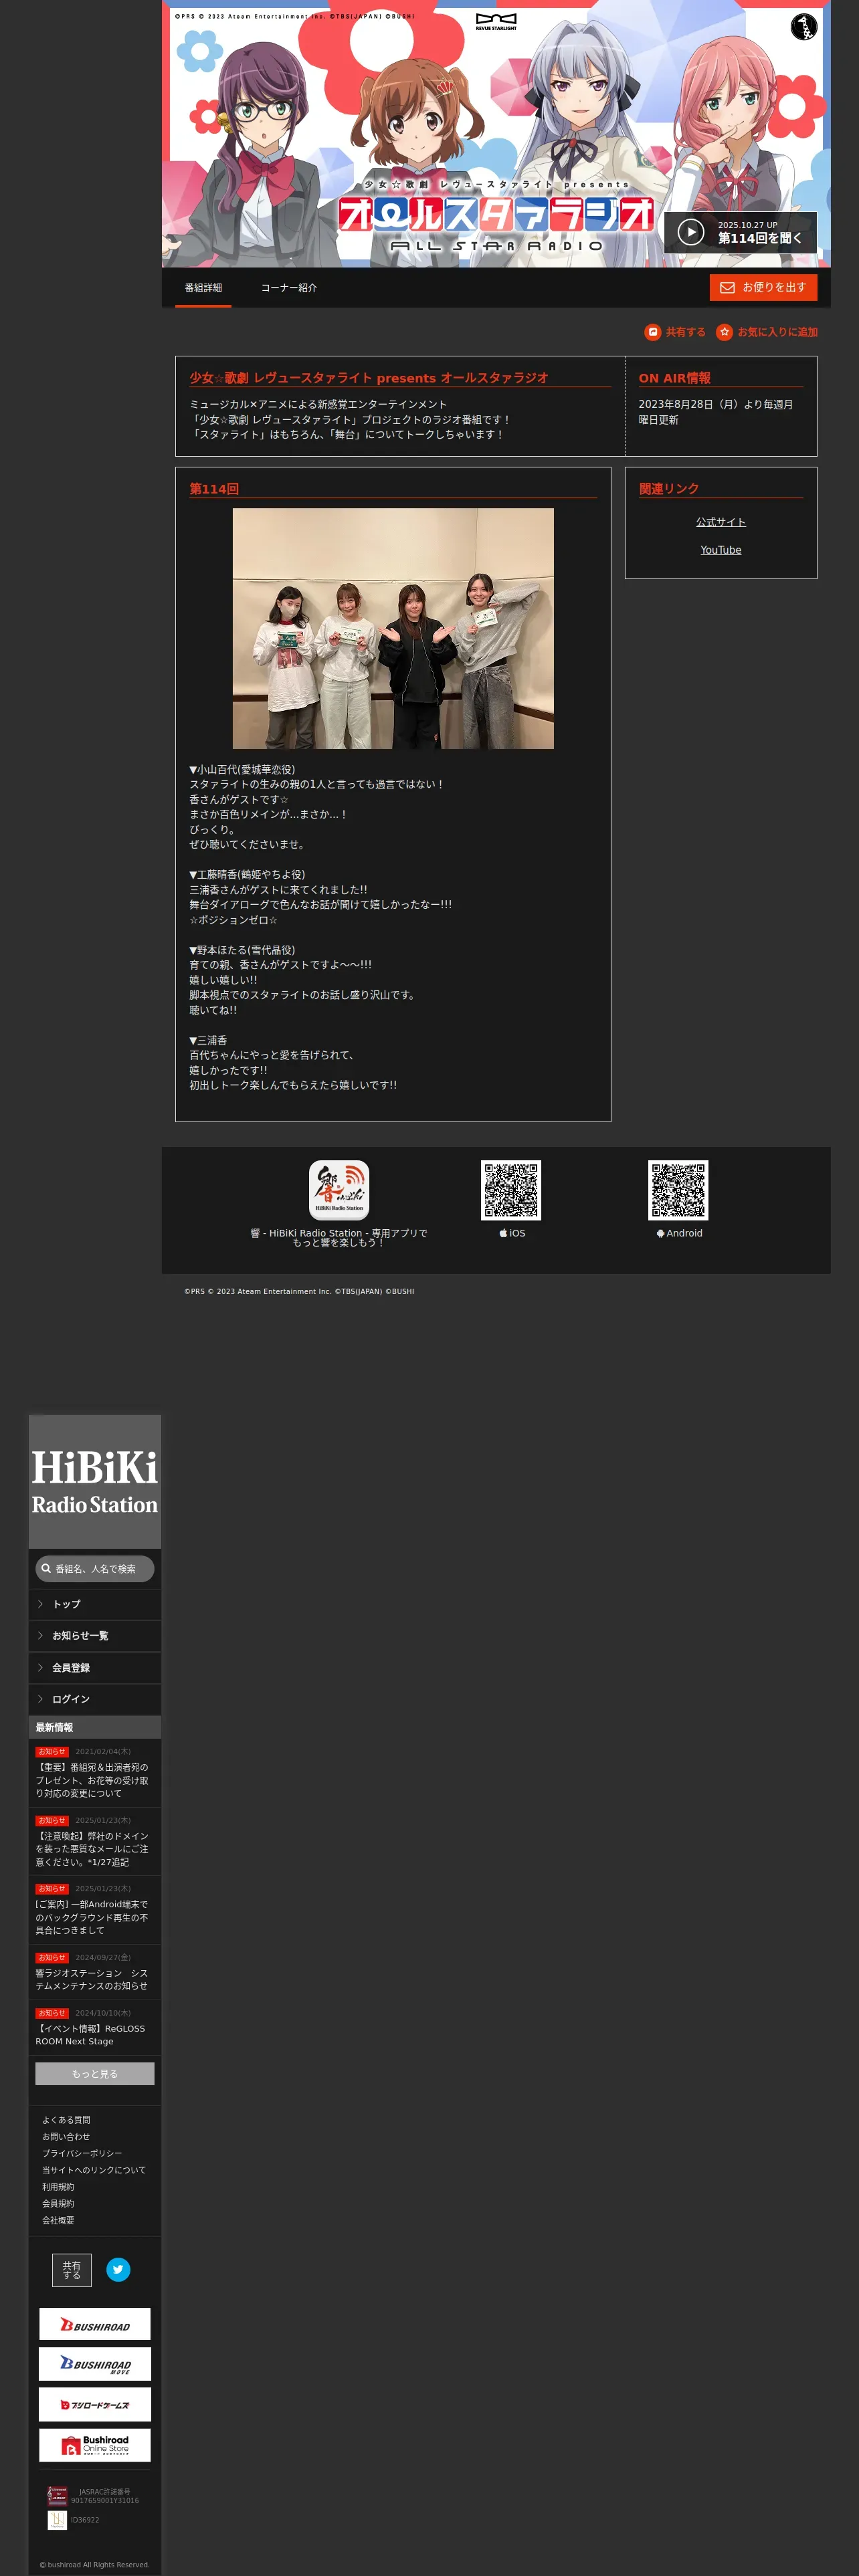The image size is (859, 2576).
Task: Click the Android robot label icon
Action: (x=660, y=1233)
